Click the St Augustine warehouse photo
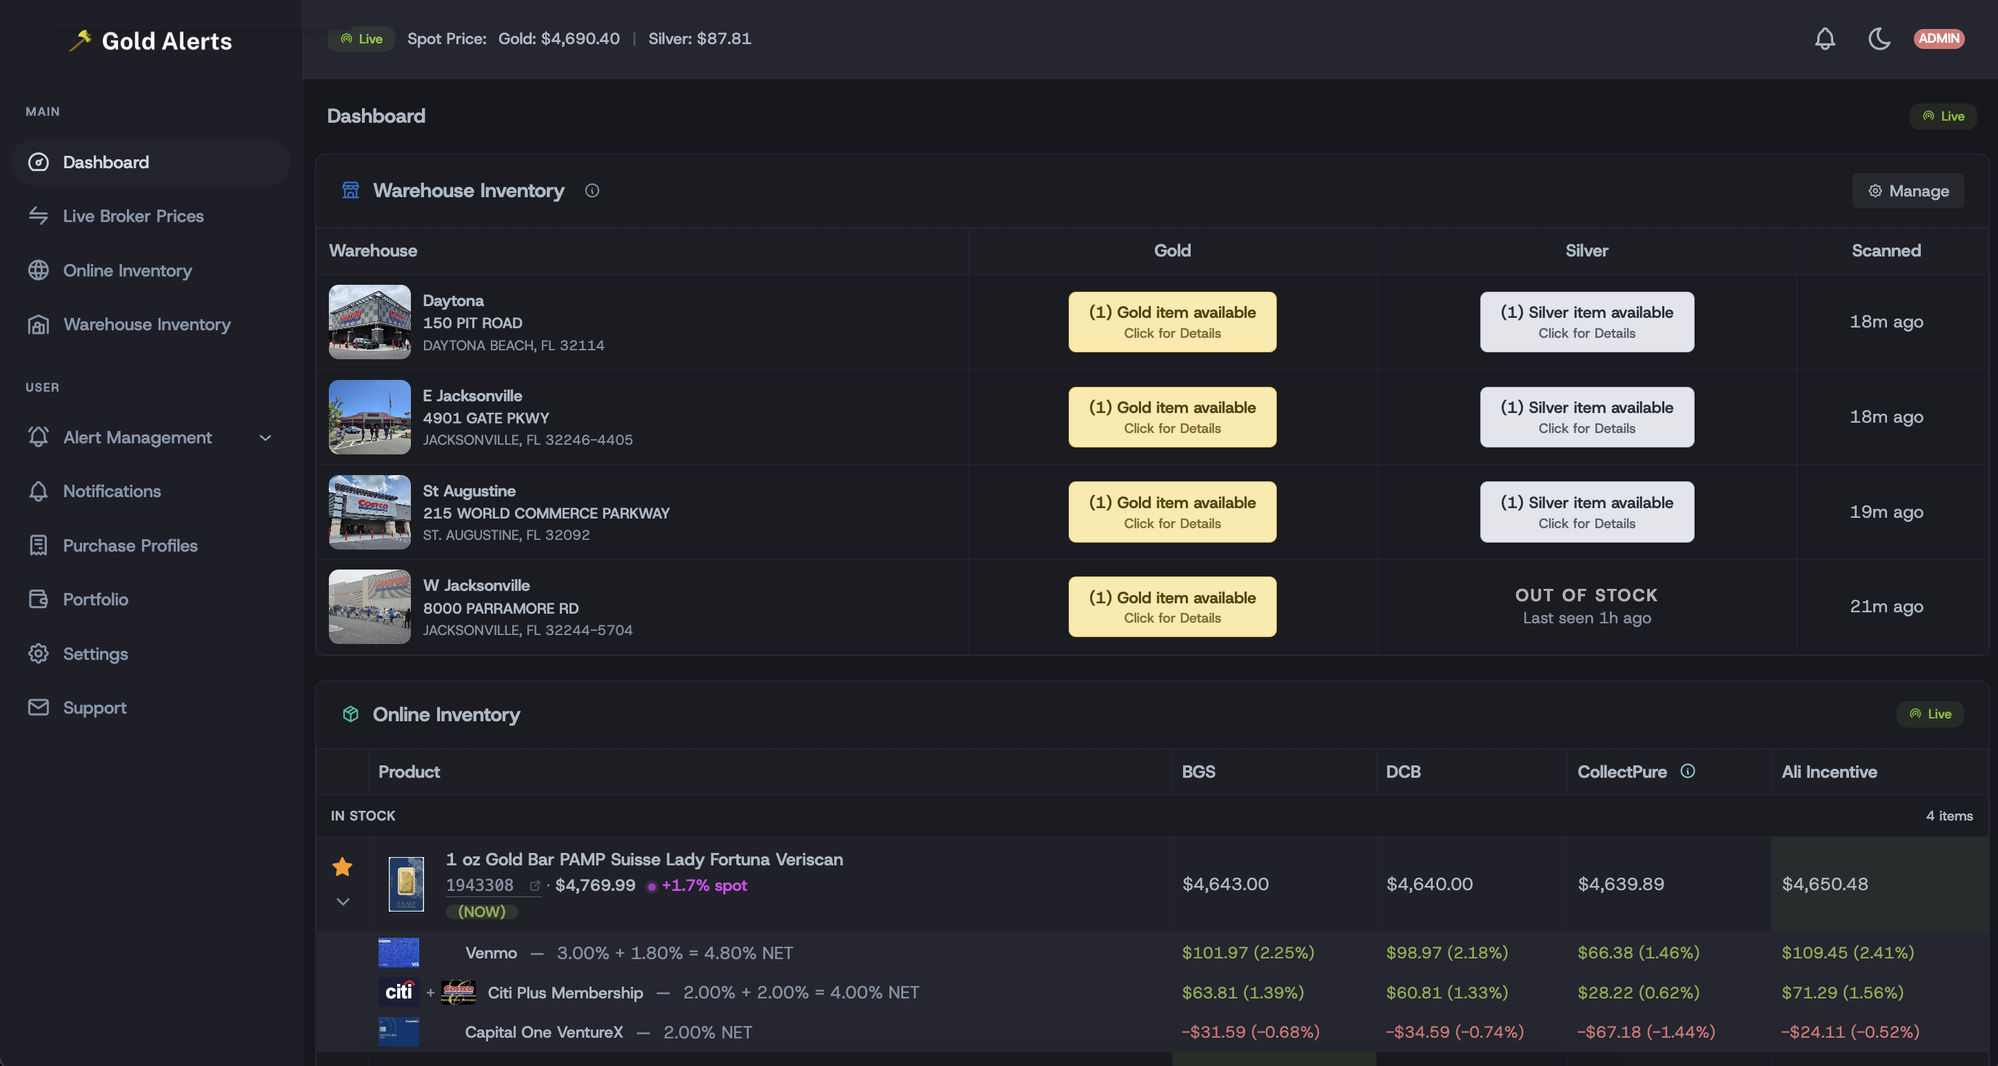Viewport: 1998px width, 1066px height. 370,512
